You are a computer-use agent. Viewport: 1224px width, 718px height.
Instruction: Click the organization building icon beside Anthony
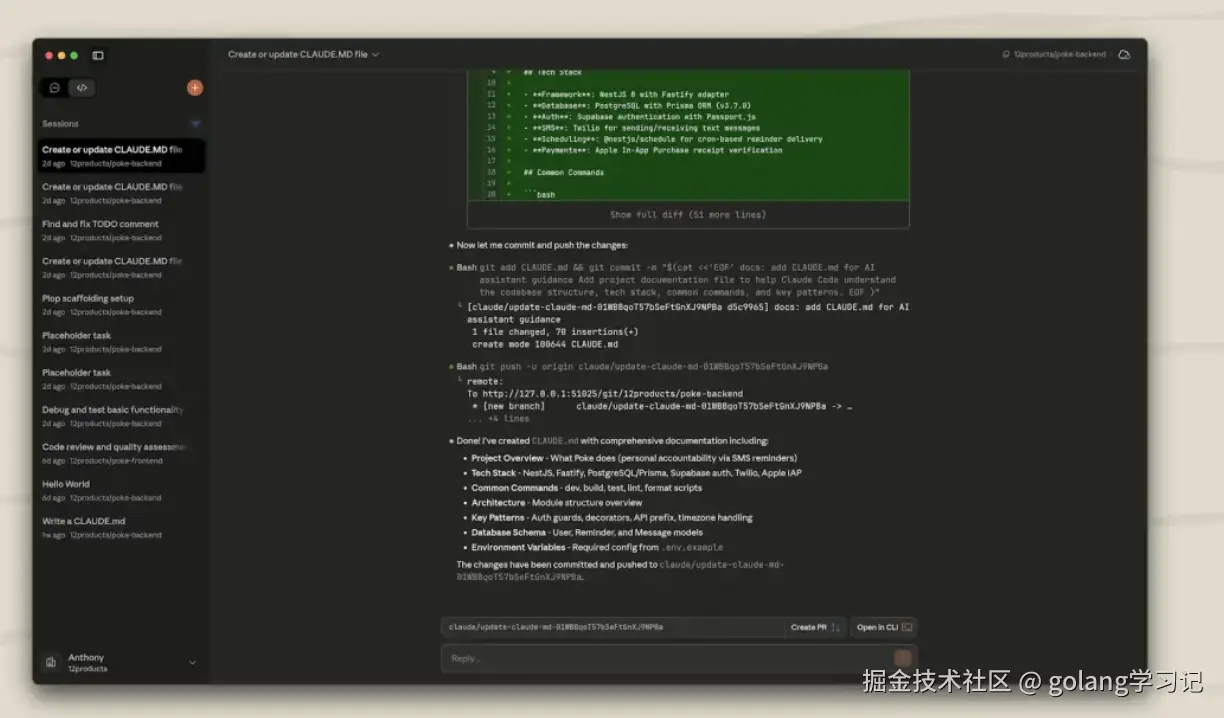(x=51, y=662)
